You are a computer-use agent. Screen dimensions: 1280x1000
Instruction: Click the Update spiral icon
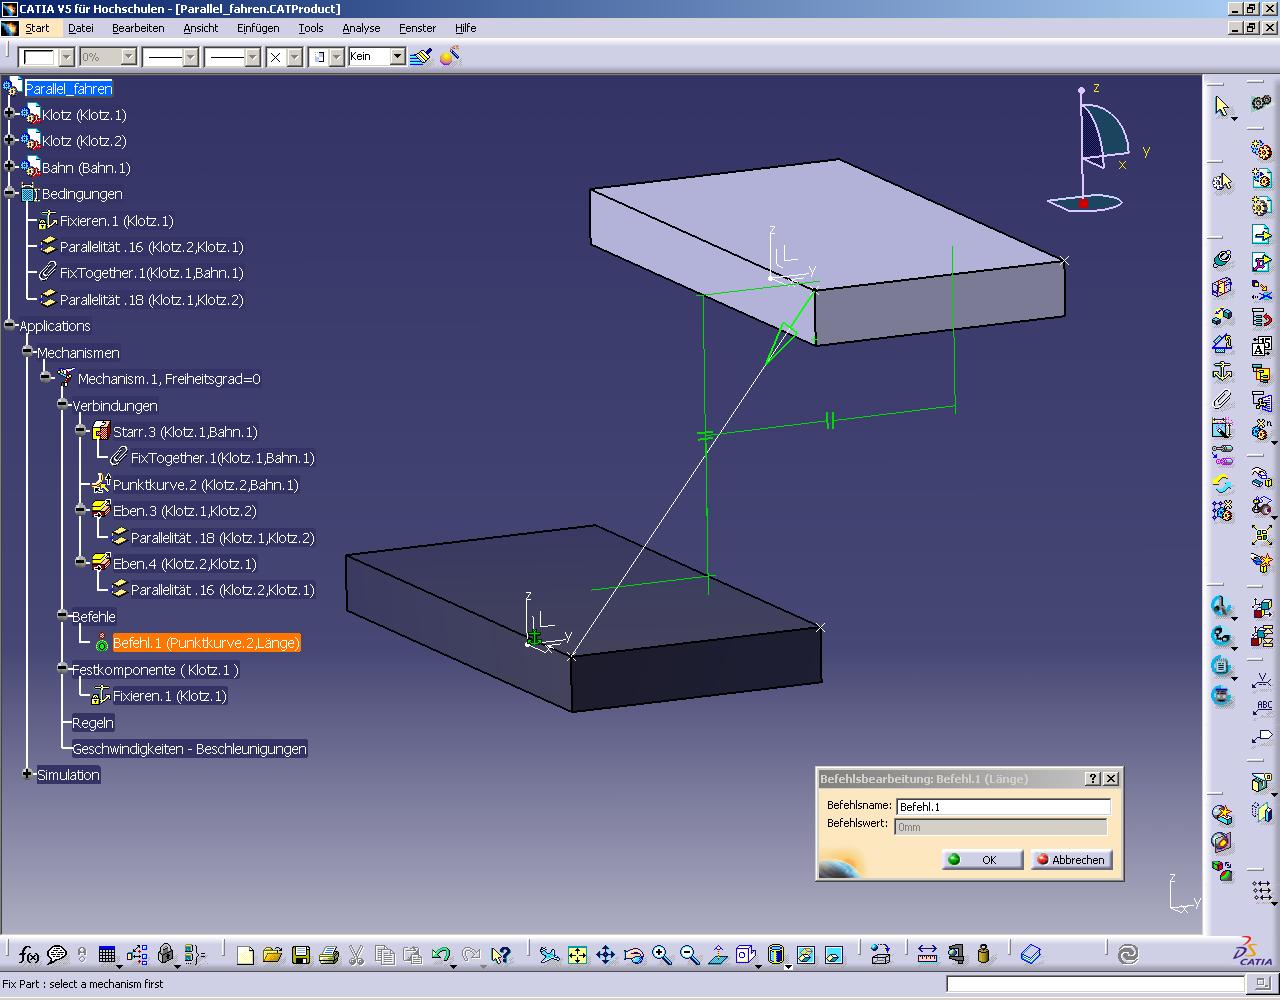click(x=1128, y=955)
